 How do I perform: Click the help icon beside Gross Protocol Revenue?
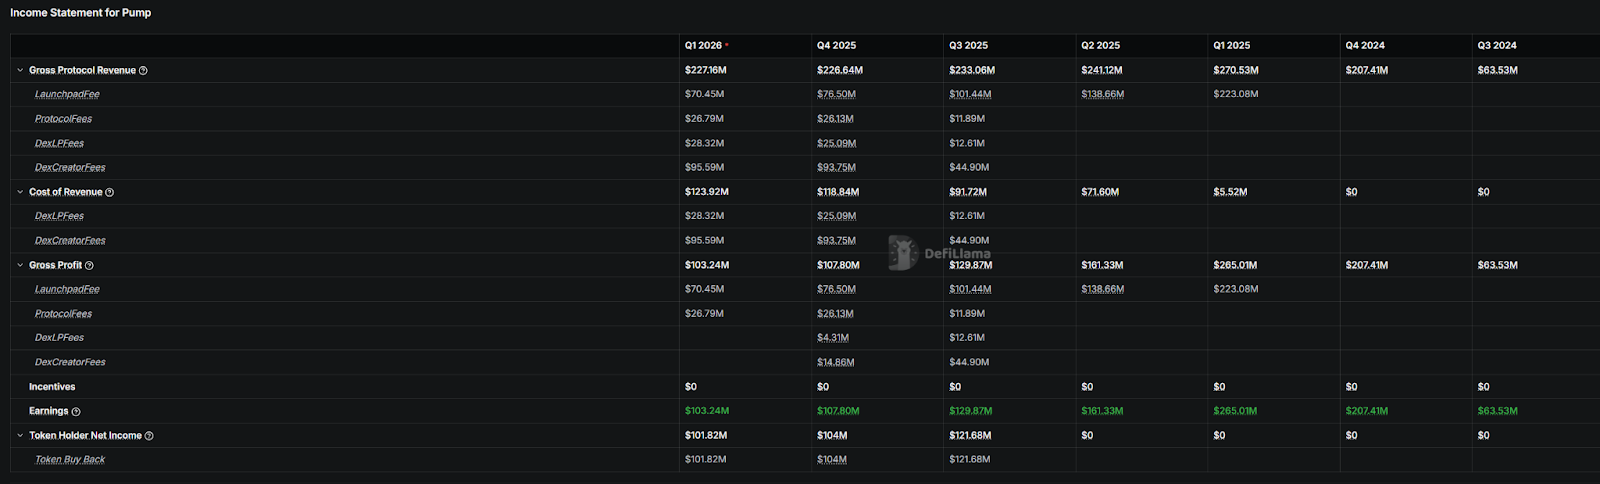click(x=143, y=71)
